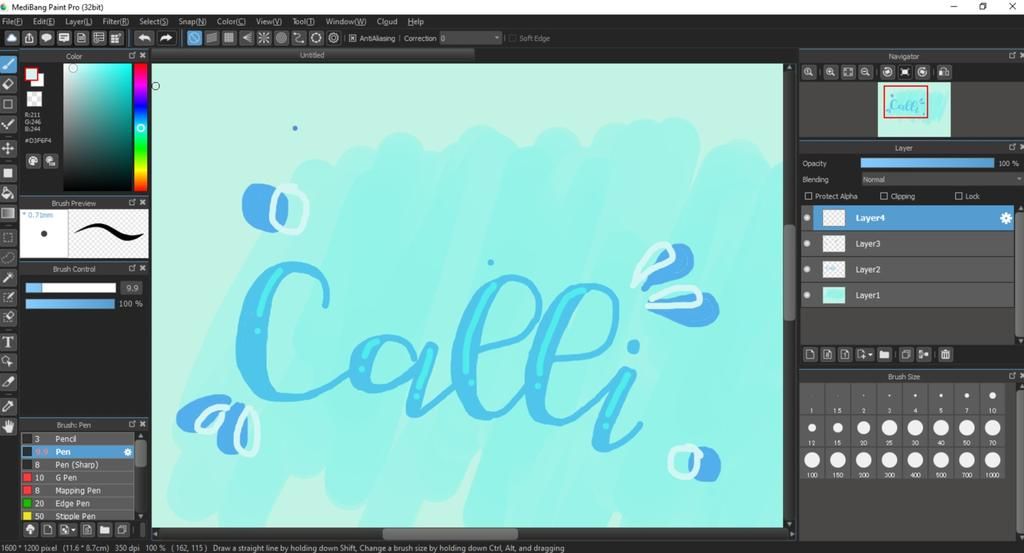The height and width of the screenshot is (553, 1024).
Task: Hide Layer1 visibility dot
Action: coord(807,295)
